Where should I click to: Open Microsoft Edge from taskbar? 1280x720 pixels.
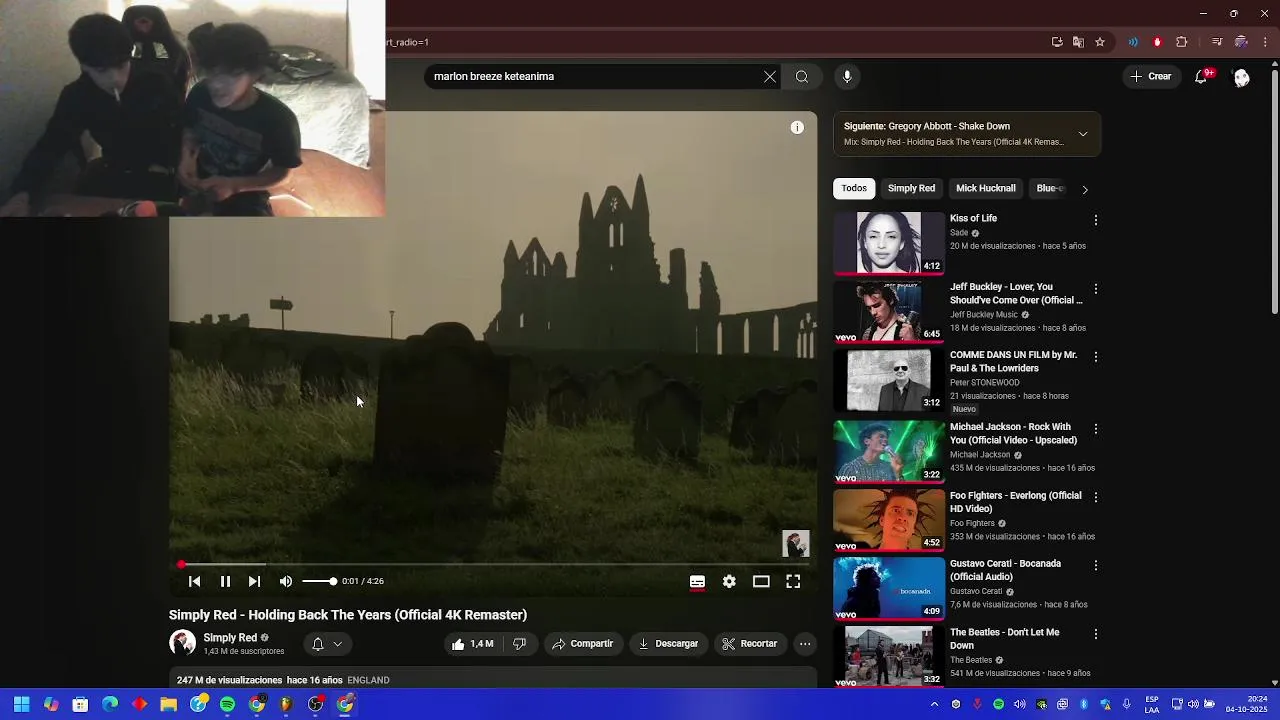110,704
